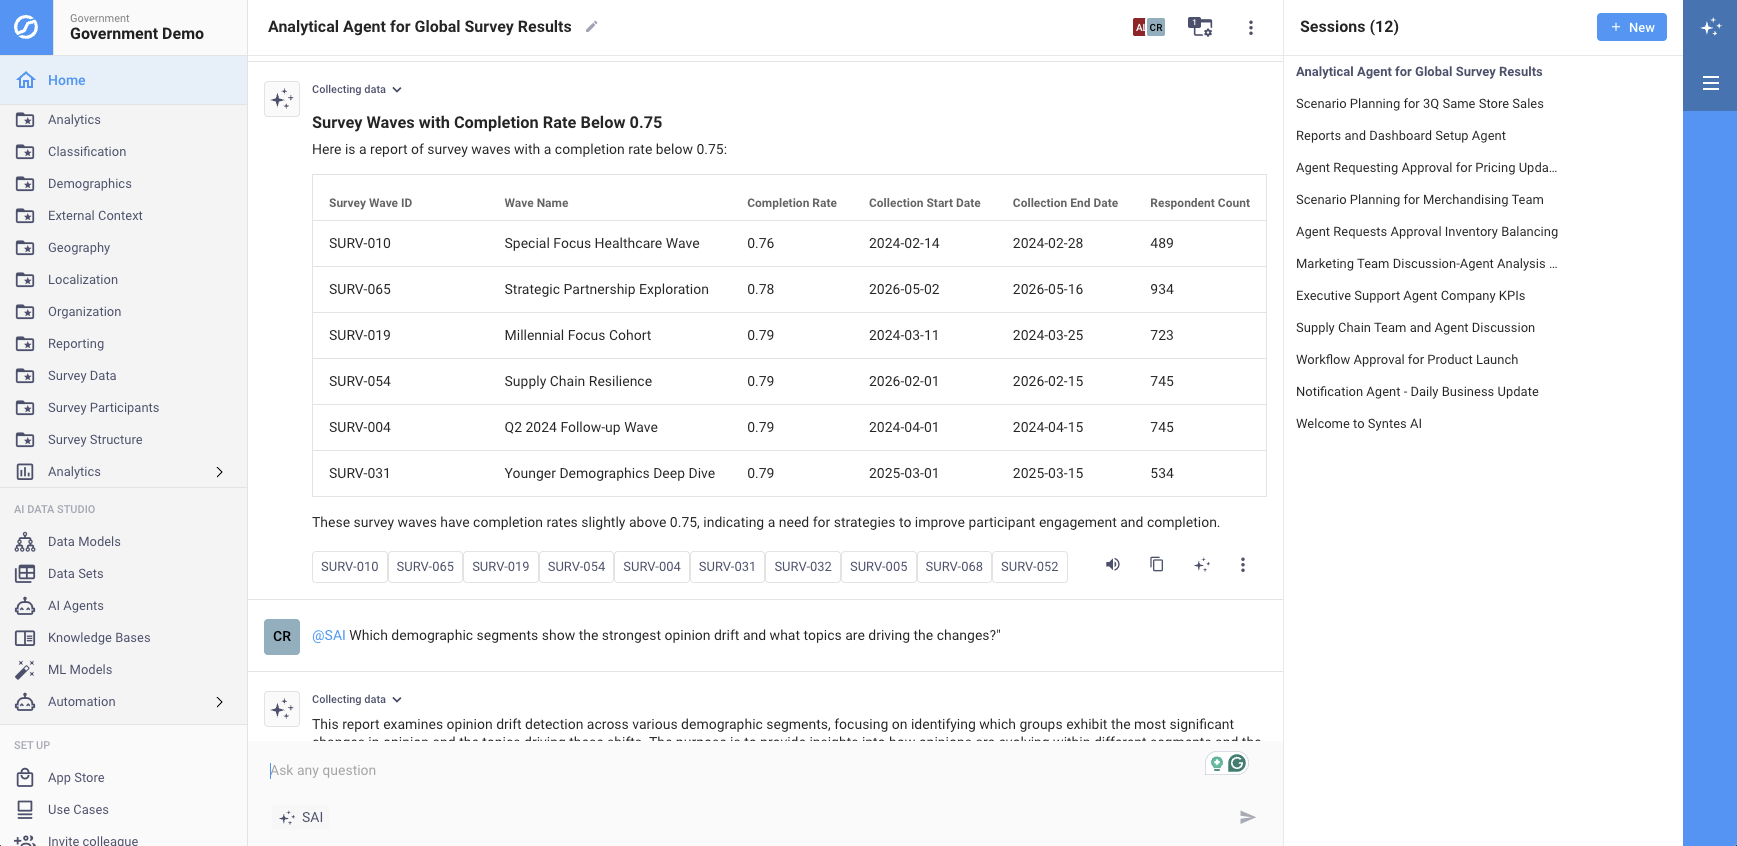The width and height of the screenshot is (1737, 846).
Task: Expand the Analytics submenu chevron
Action: 220,472
